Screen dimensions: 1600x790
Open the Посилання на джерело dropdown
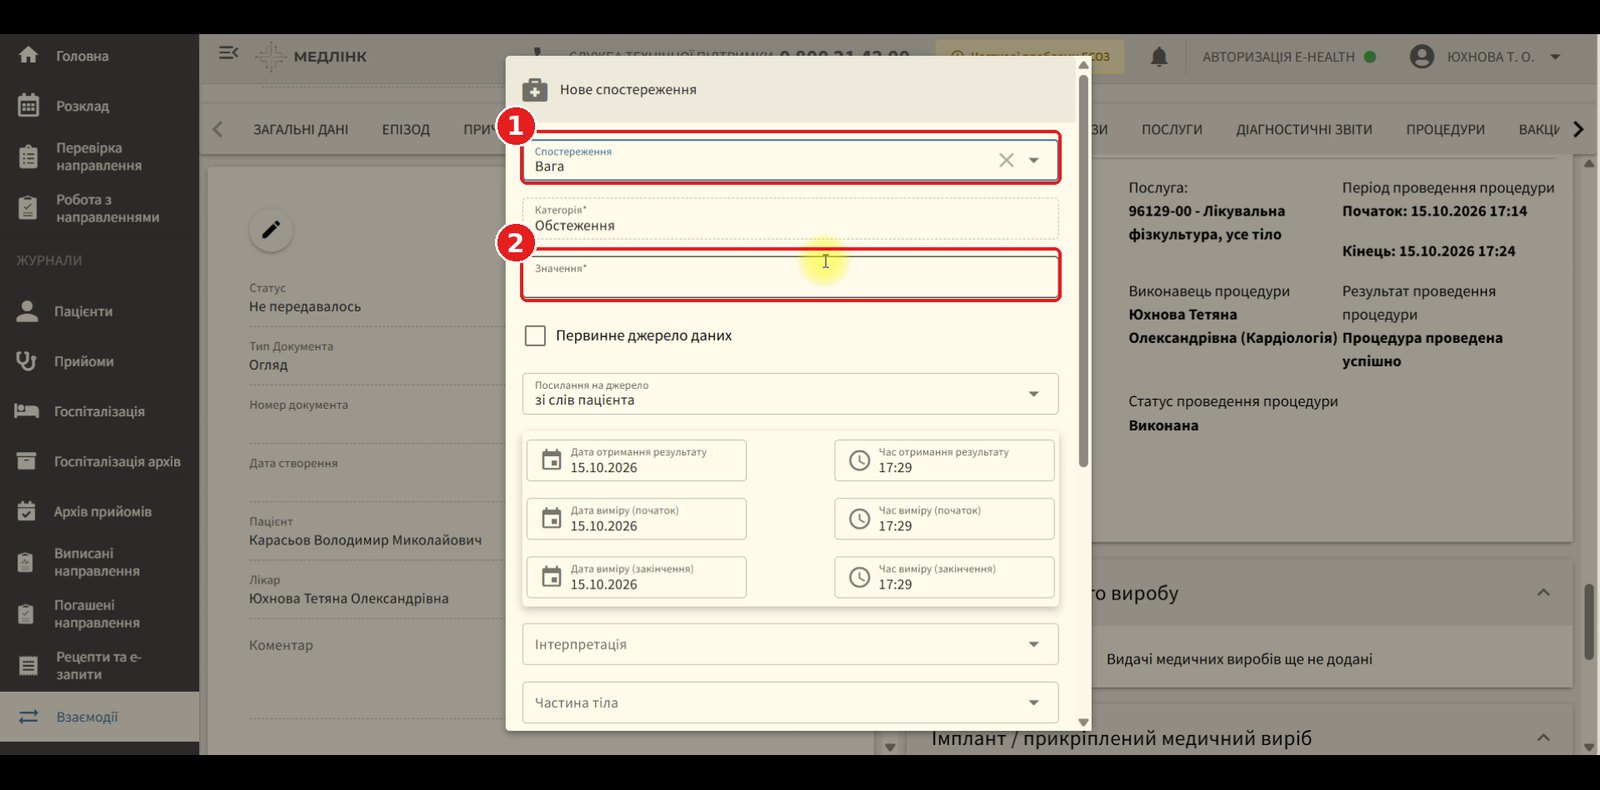790,393
